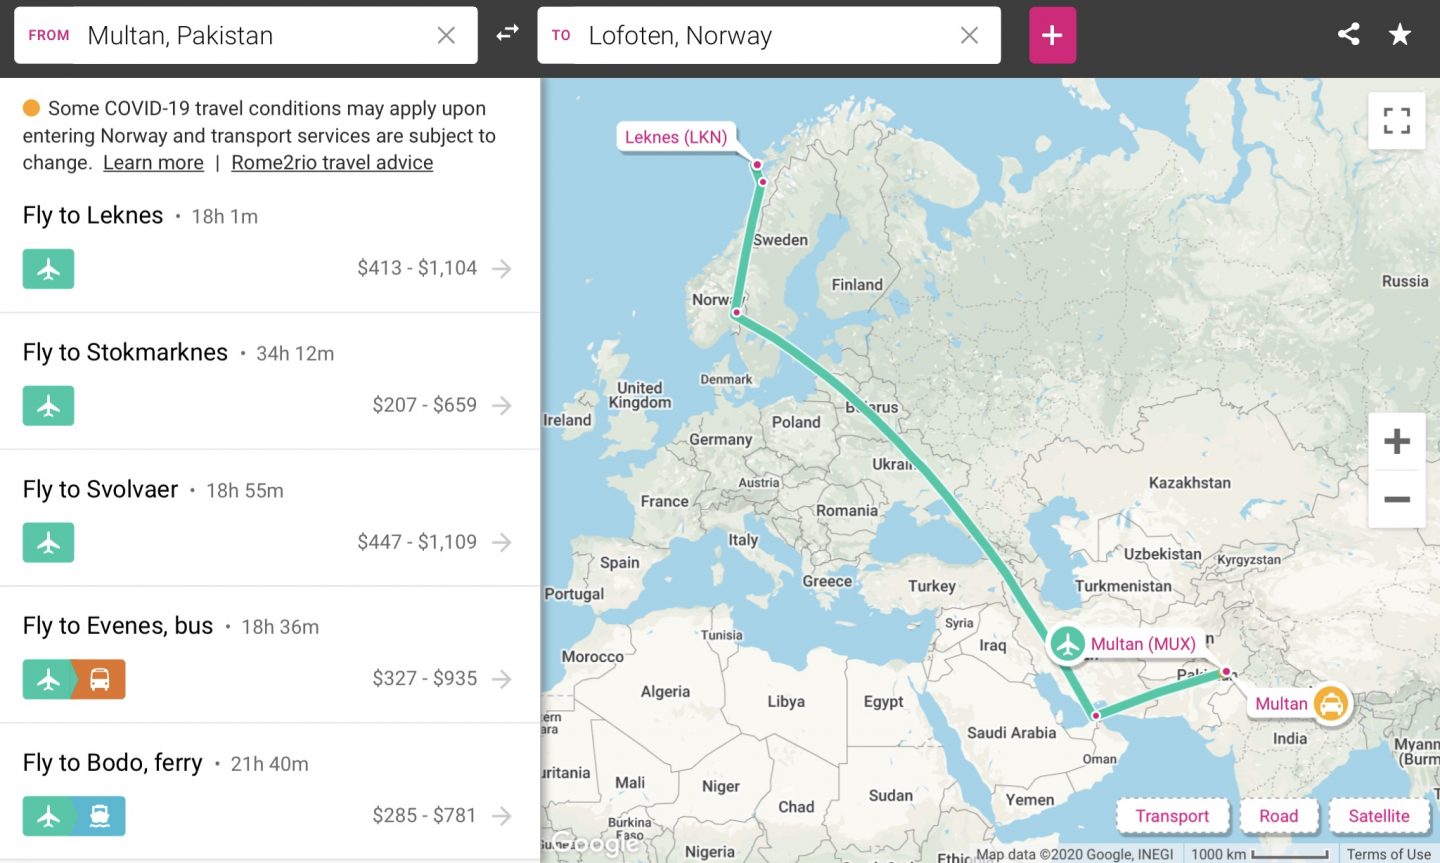
Task: Clear the Multan, Pakistan origin field
Action: [x=446, y=35]
